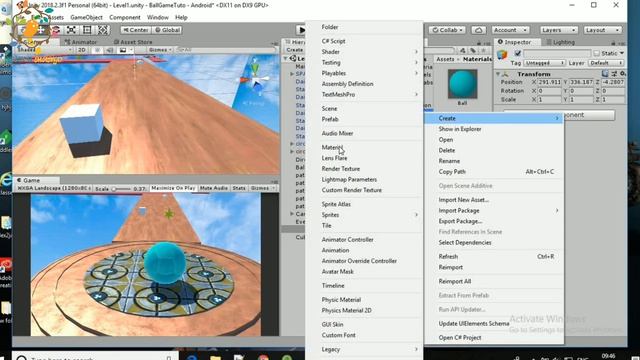This screenshot has height=360, width=640.
Task: Select the Ball material thumbnail
Action: [462, 84]
